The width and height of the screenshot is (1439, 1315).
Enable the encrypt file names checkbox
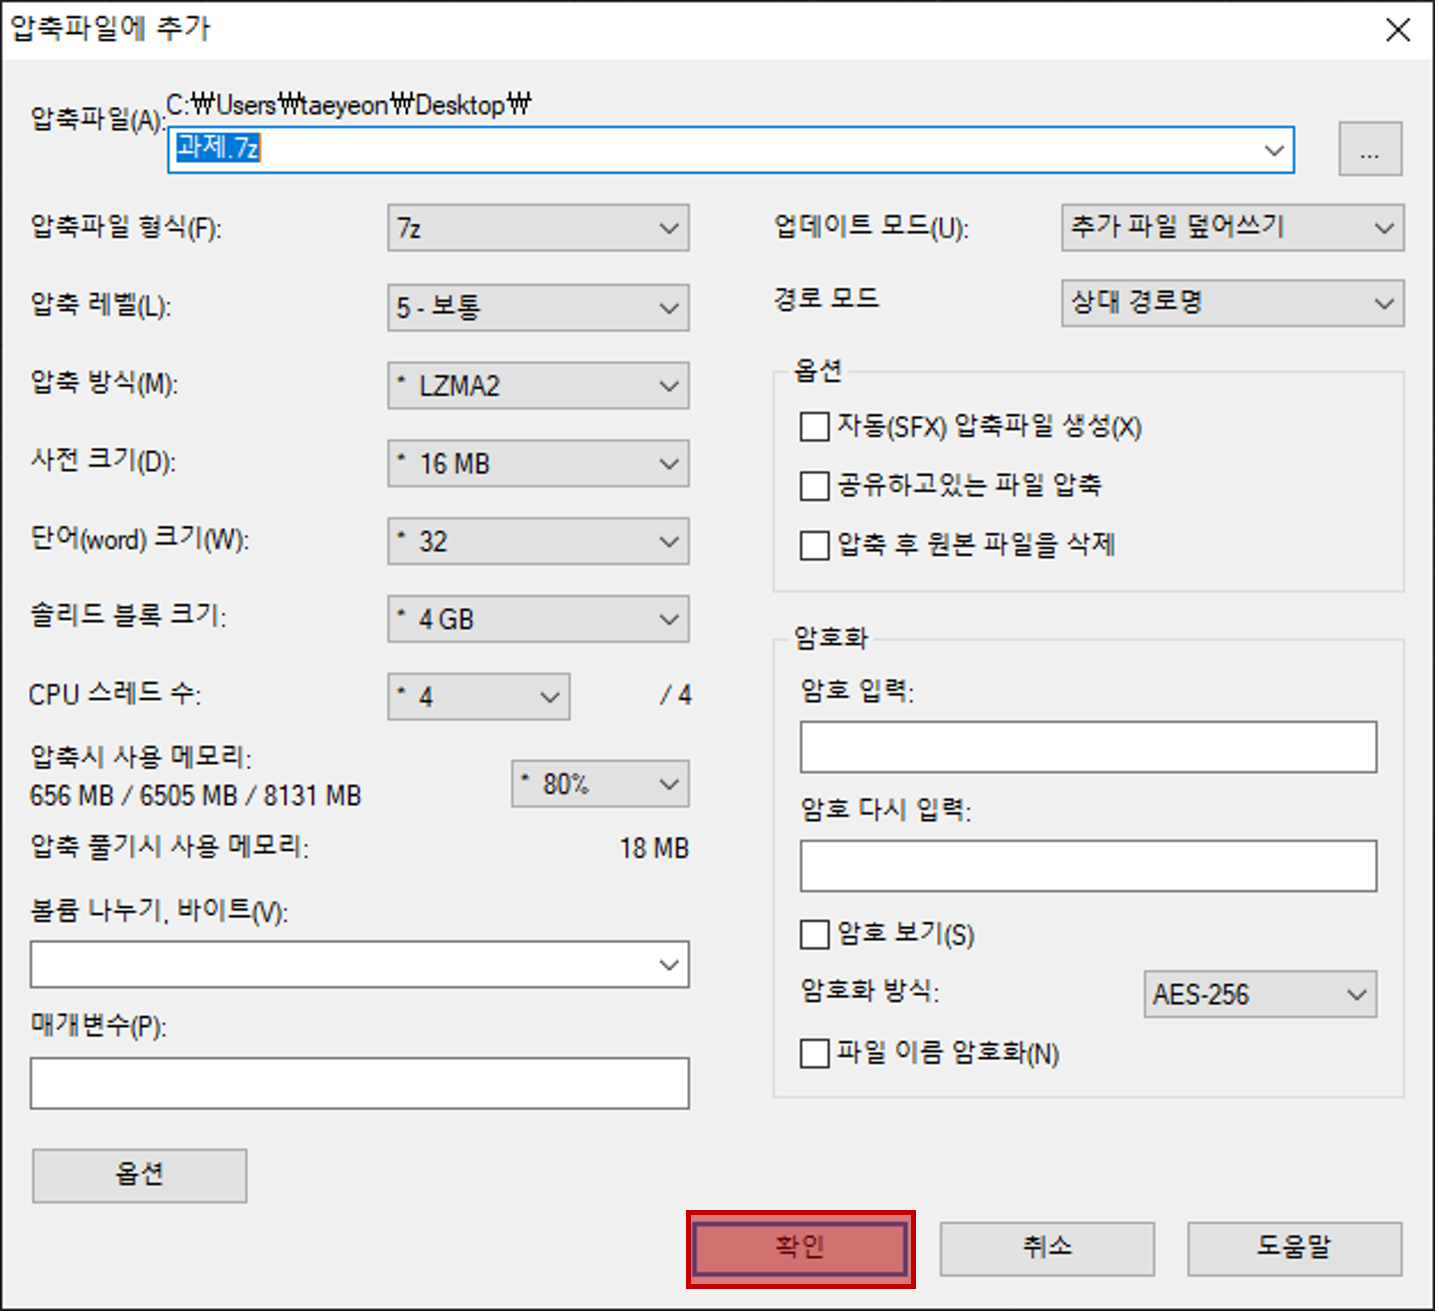(814, 1053)
